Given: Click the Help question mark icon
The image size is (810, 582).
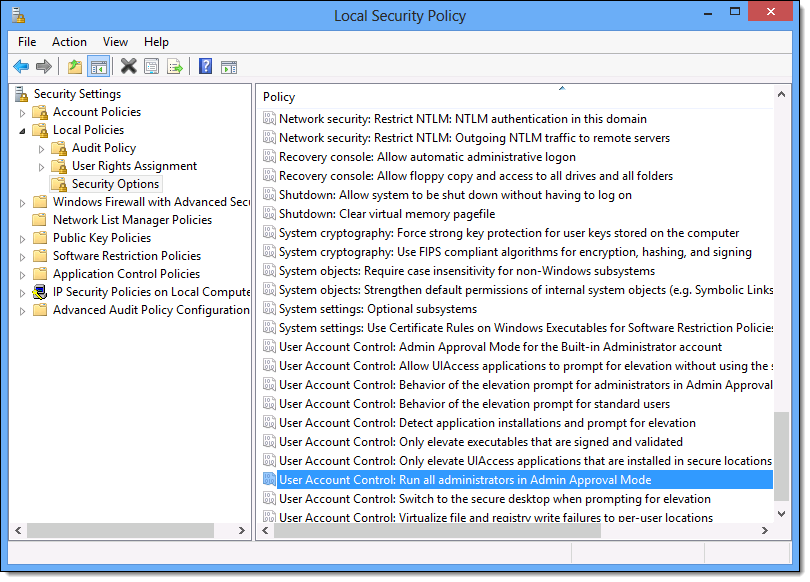Looking at the screenshot, I should pos(205,66).
